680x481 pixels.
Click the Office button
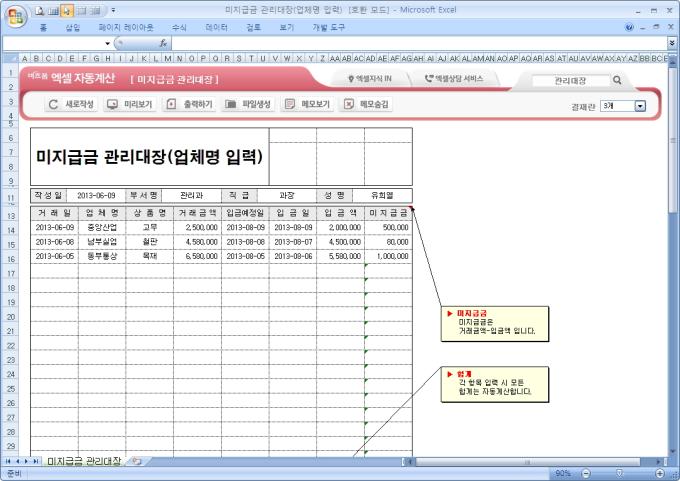pyautogui.click(x=14, y=14)
